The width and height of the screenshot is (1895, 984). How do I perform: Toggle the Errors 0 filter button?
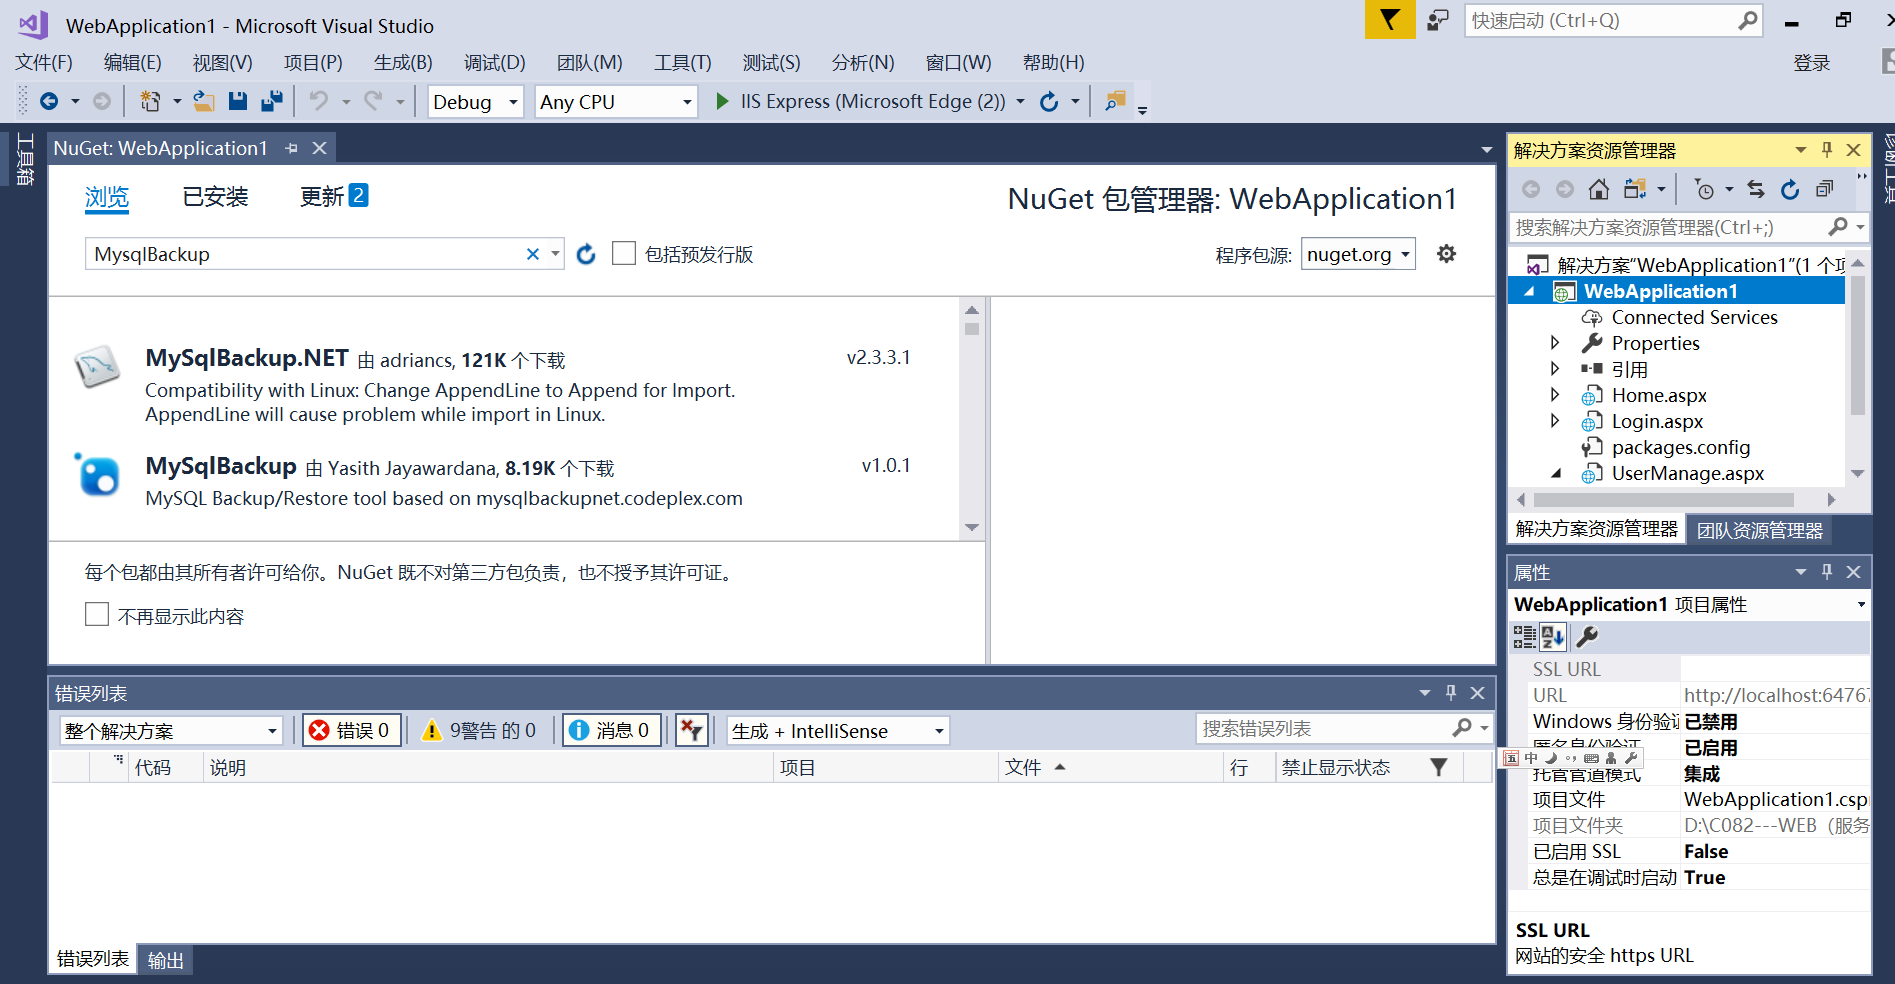[x=352, y=731]
